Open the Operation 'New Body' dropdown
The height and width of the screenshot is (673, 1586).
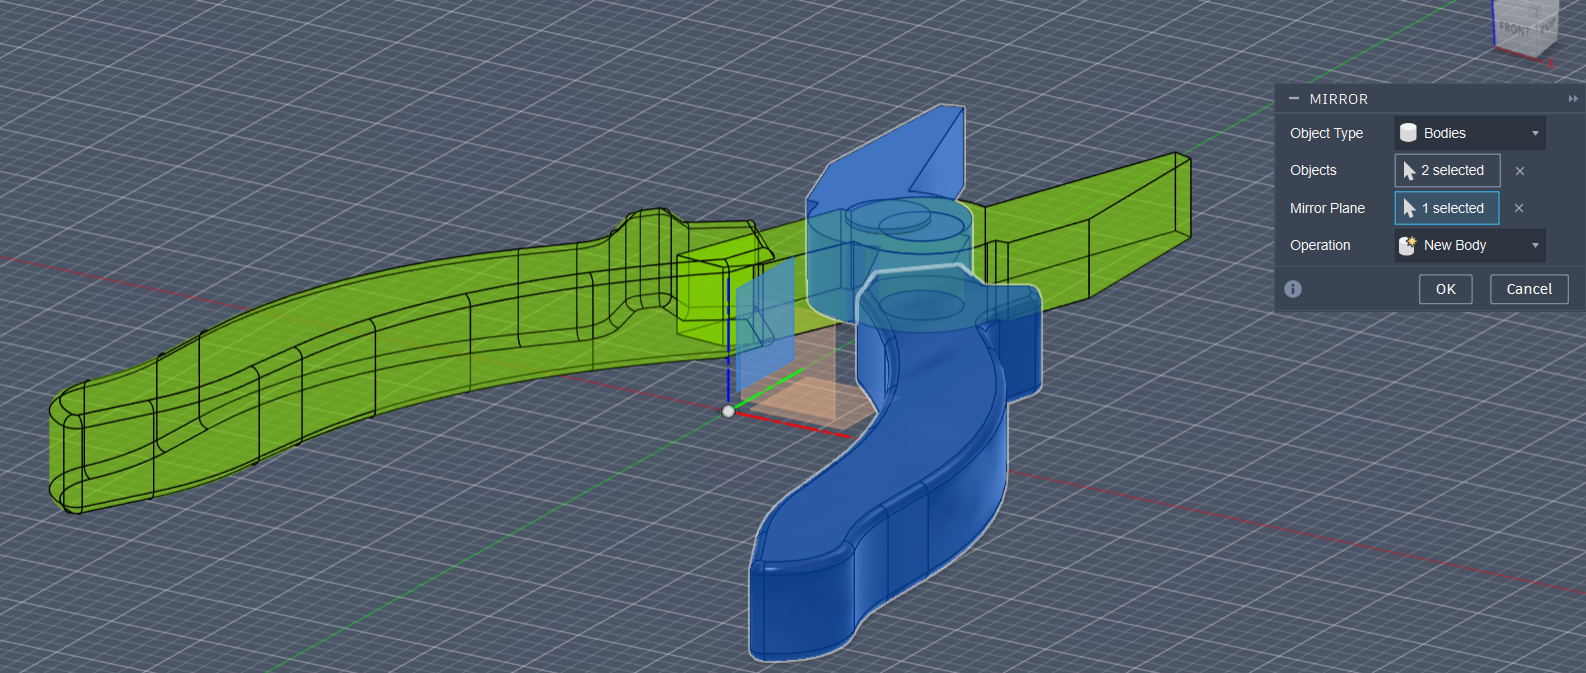[x=1469, y=245]
